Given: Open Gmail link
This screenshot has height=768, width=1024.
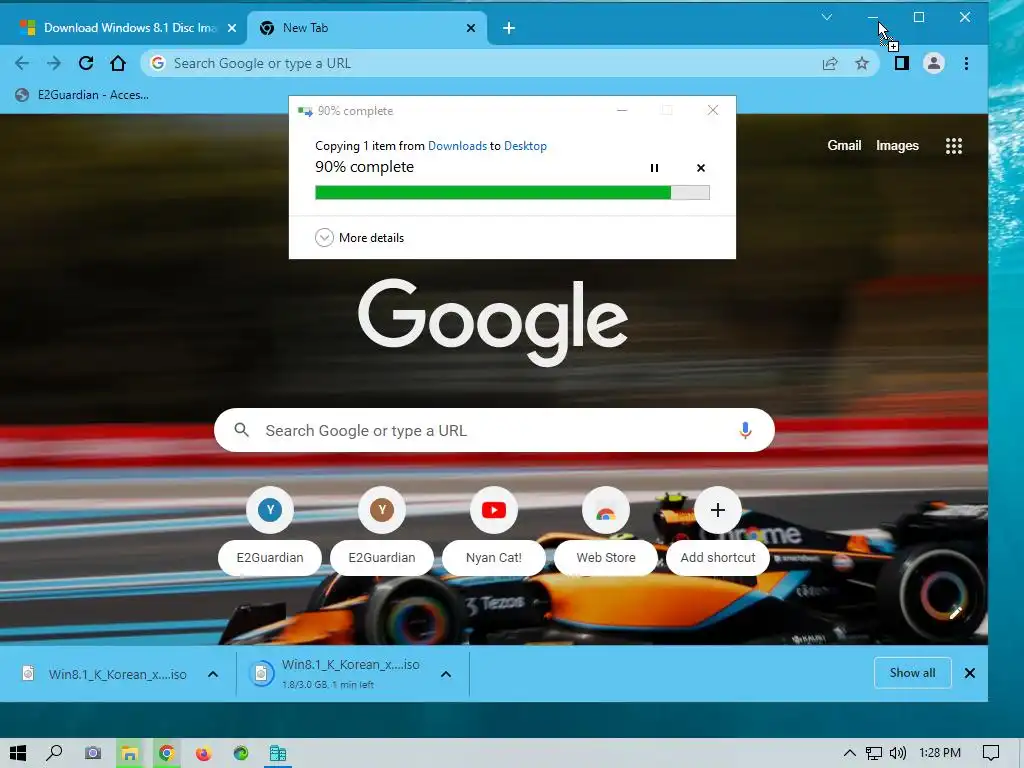Looking at the screenshot, I should tap(844, 145).
